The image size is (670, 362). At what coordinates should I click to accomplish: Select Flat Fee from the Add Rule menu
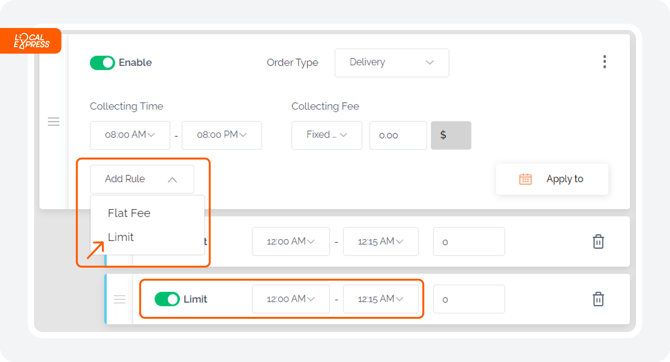point(129,213)
